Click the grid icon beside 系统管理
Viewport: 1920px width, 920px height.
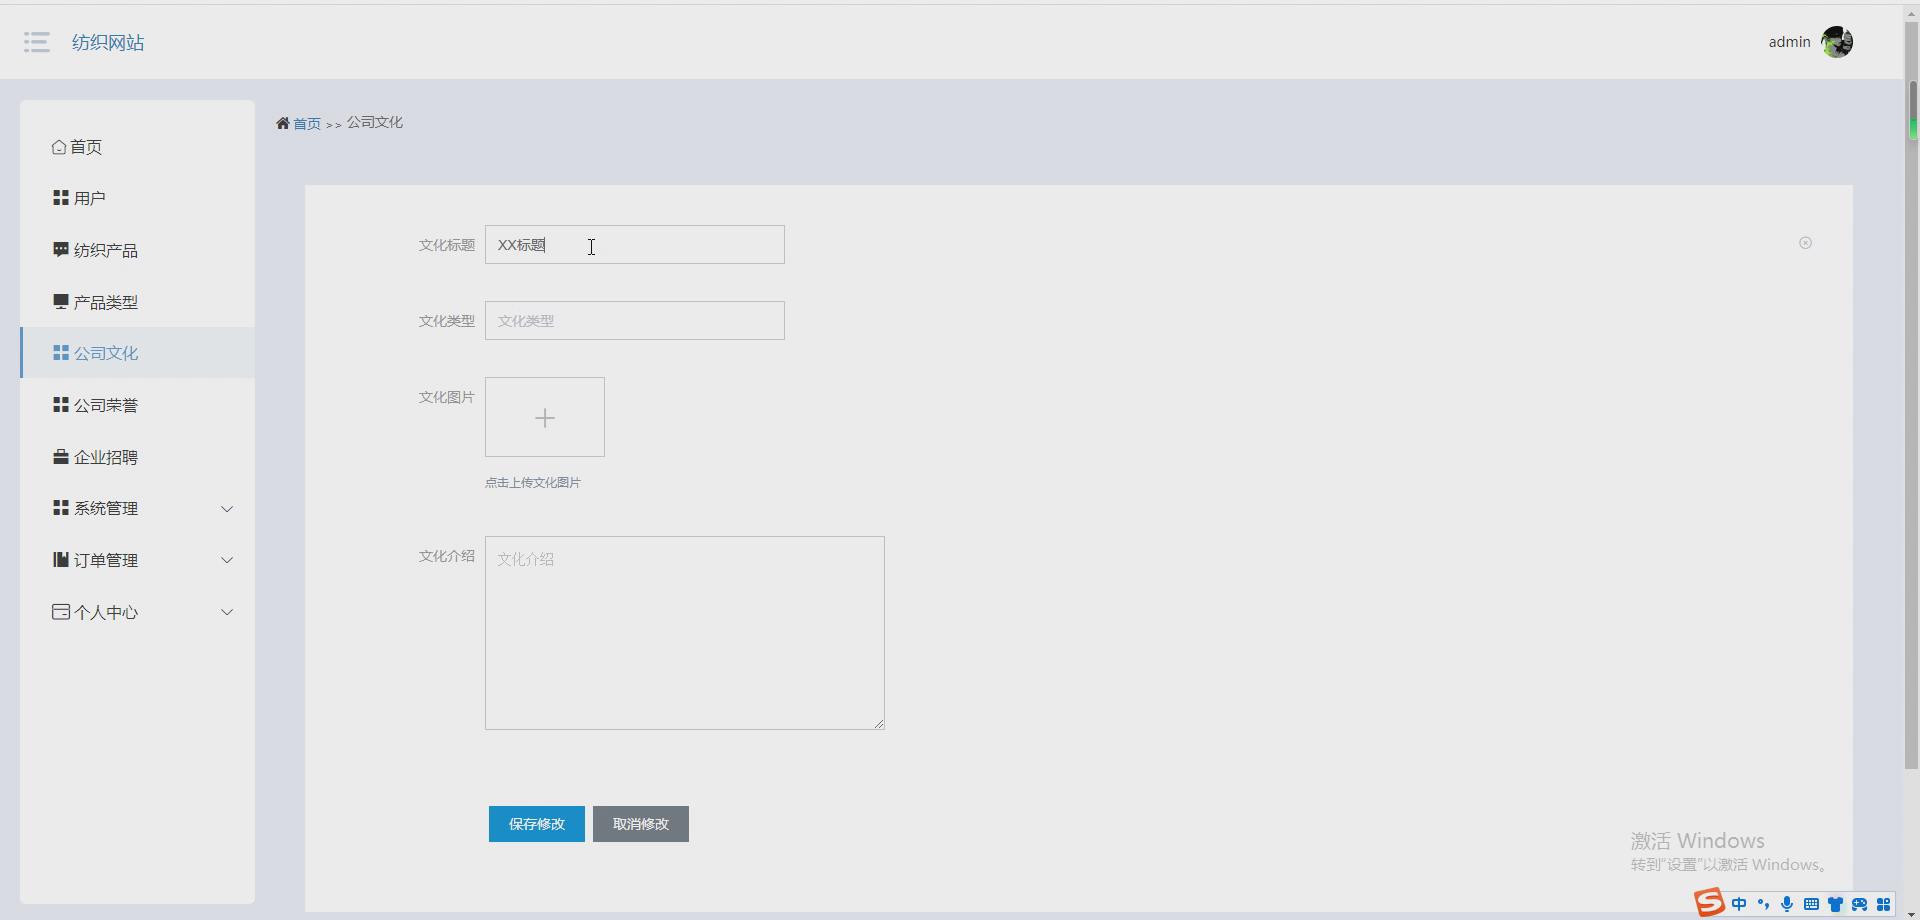point(61,508)
